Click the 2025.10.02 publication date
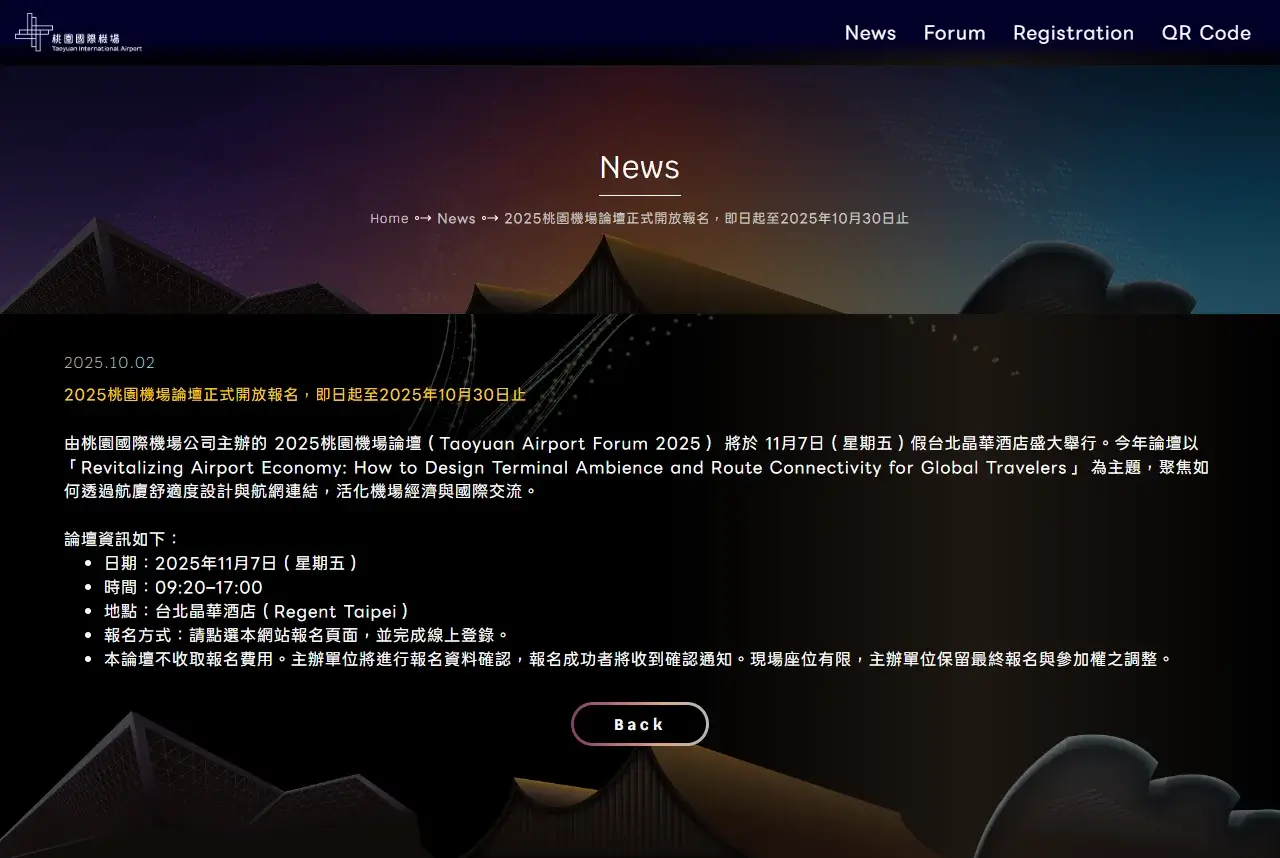The image size is (1280, 858). (109, 363)
